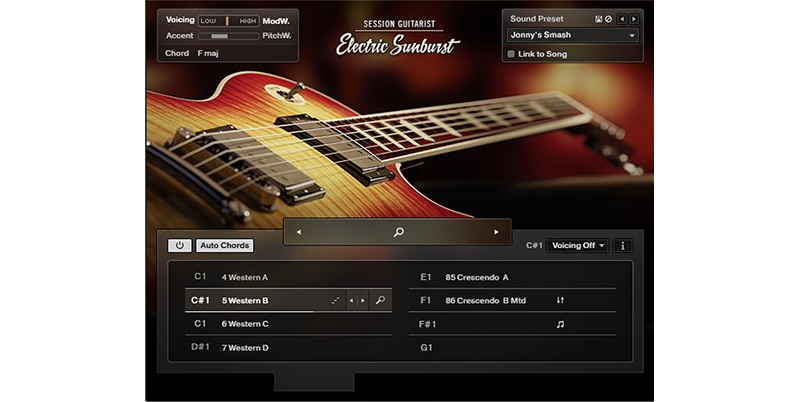Click the PitchW. assignment for Accent
The height and width of the screenshot is (402, 800).
pos(277,36)
